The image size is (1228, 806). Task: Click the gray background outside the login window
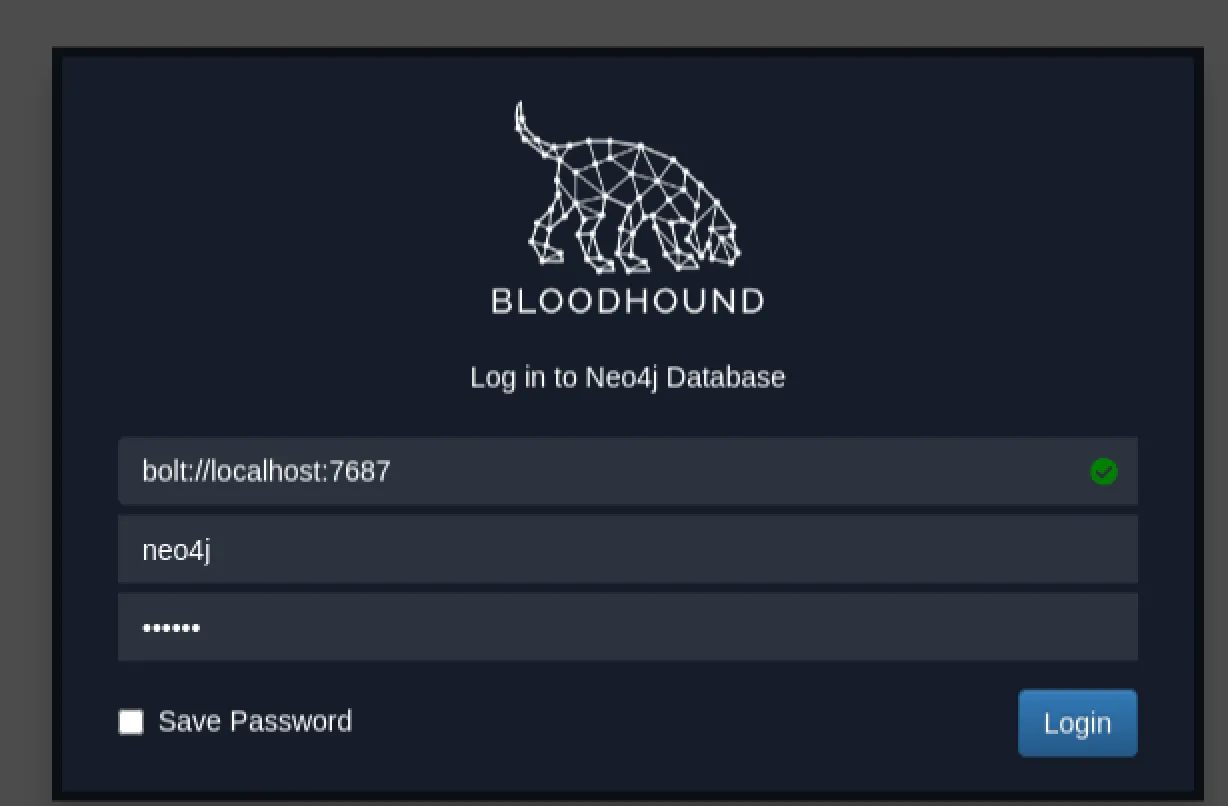[25, 400]
